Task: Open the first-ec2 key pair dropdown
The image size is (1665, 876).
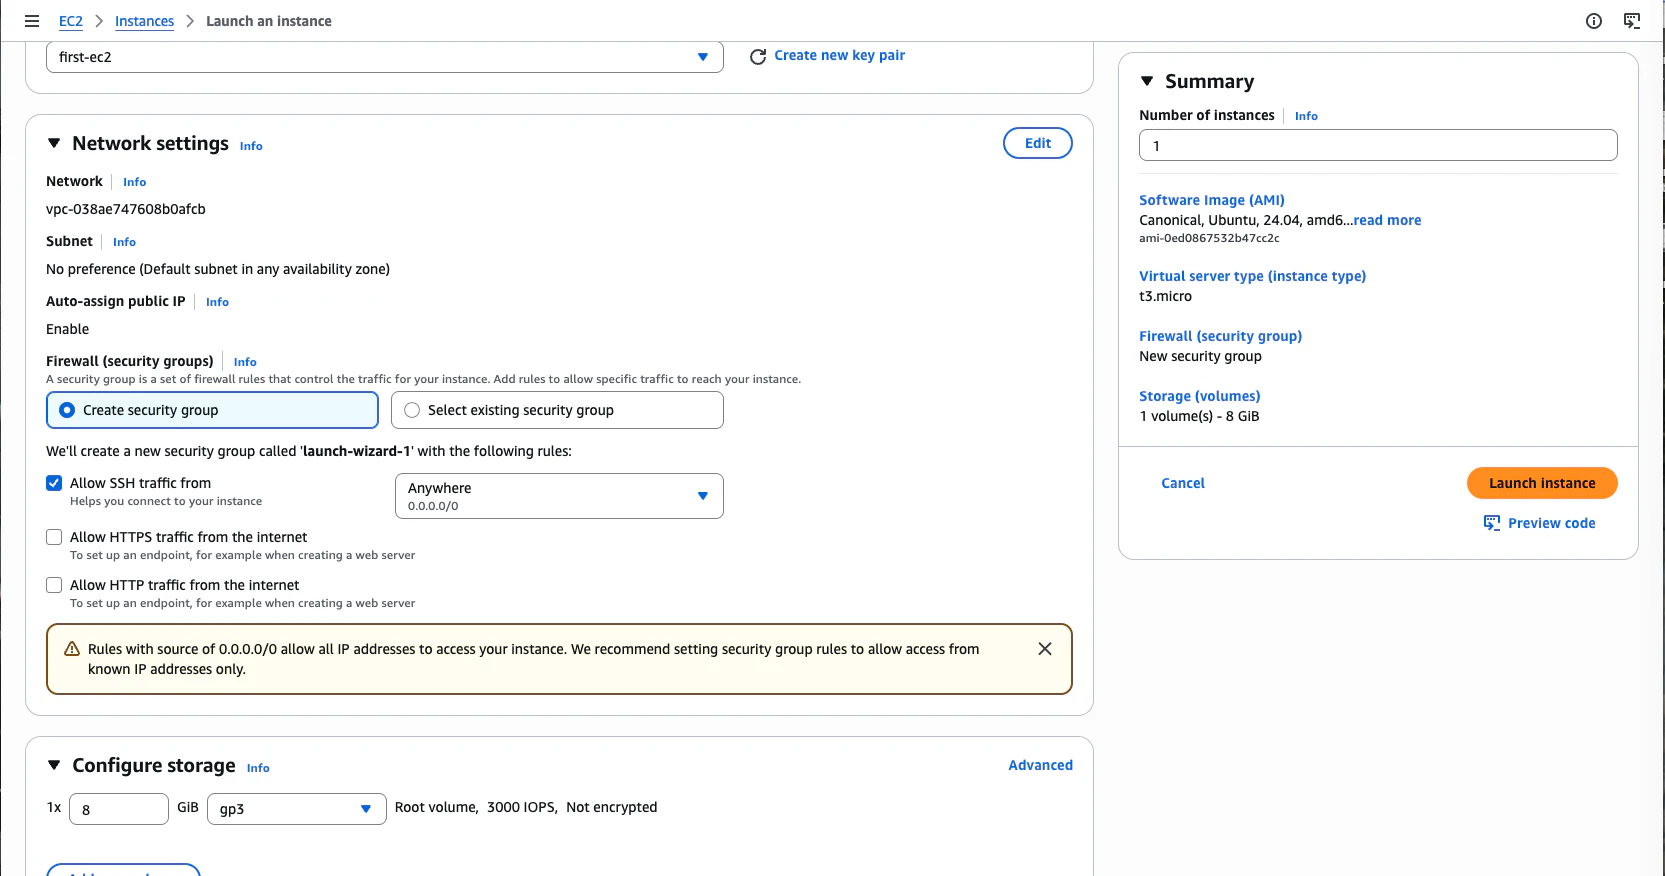Action: coord(385,57)
